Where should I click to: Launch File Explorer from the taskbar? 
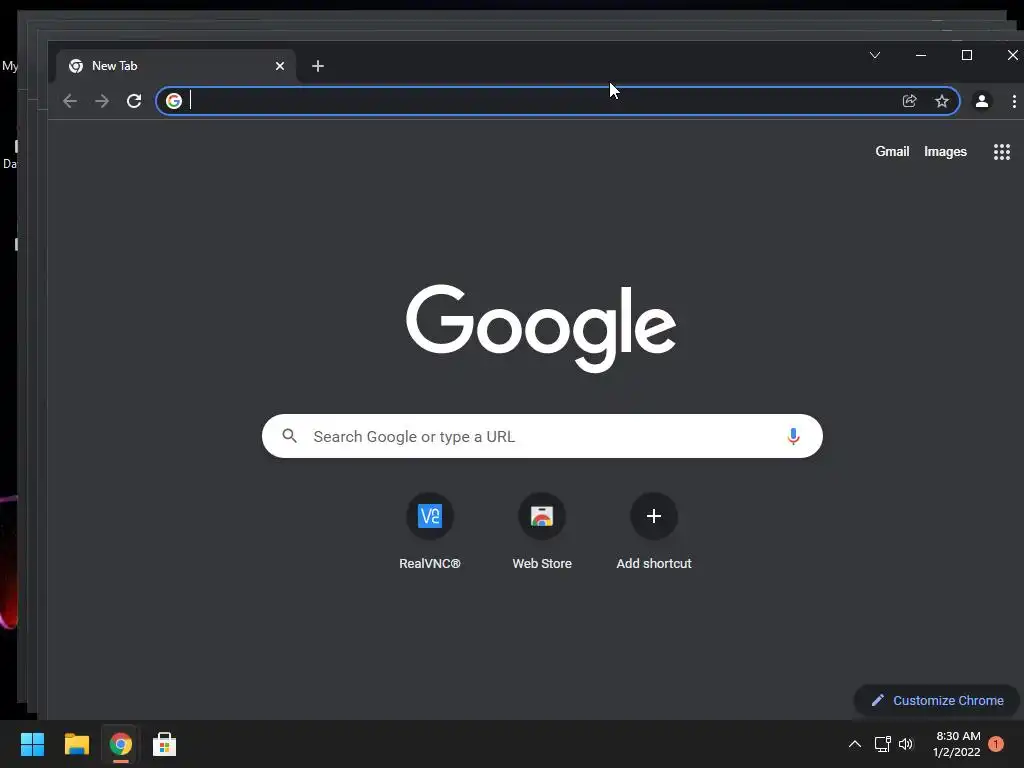(x=76, y=744)
